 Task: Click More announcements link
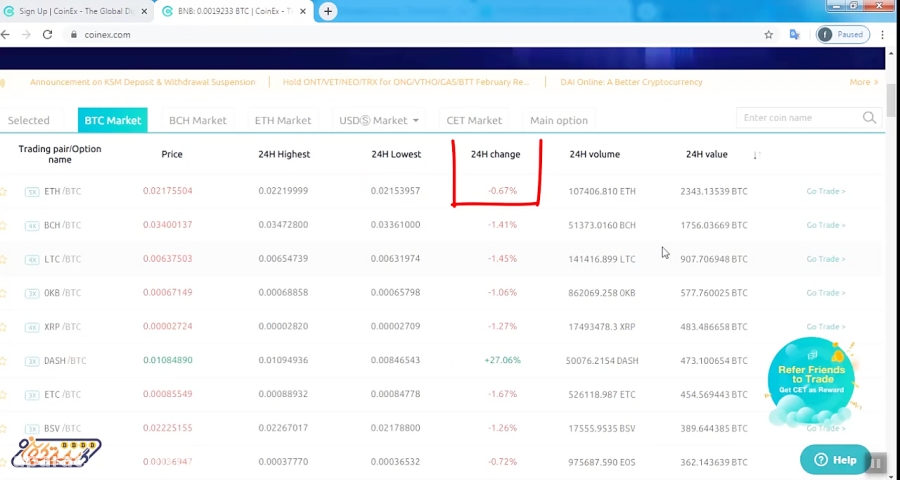[864, 82]
